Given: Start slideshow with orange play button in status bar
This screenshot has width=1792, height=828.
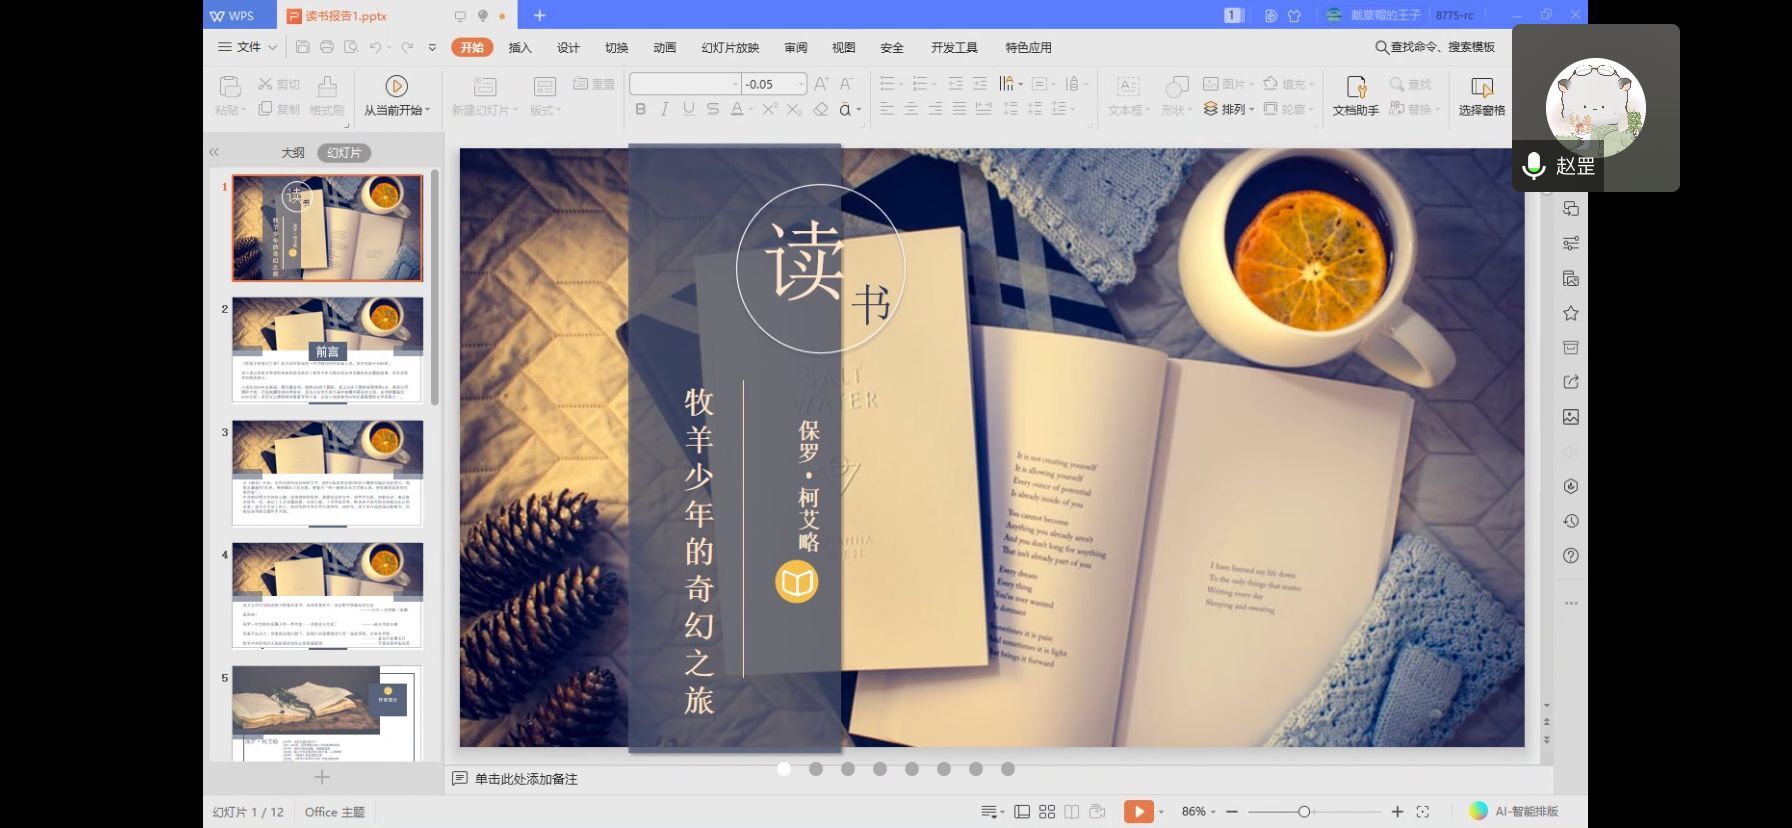Looking at the screenshot, I should (1138, 812).
